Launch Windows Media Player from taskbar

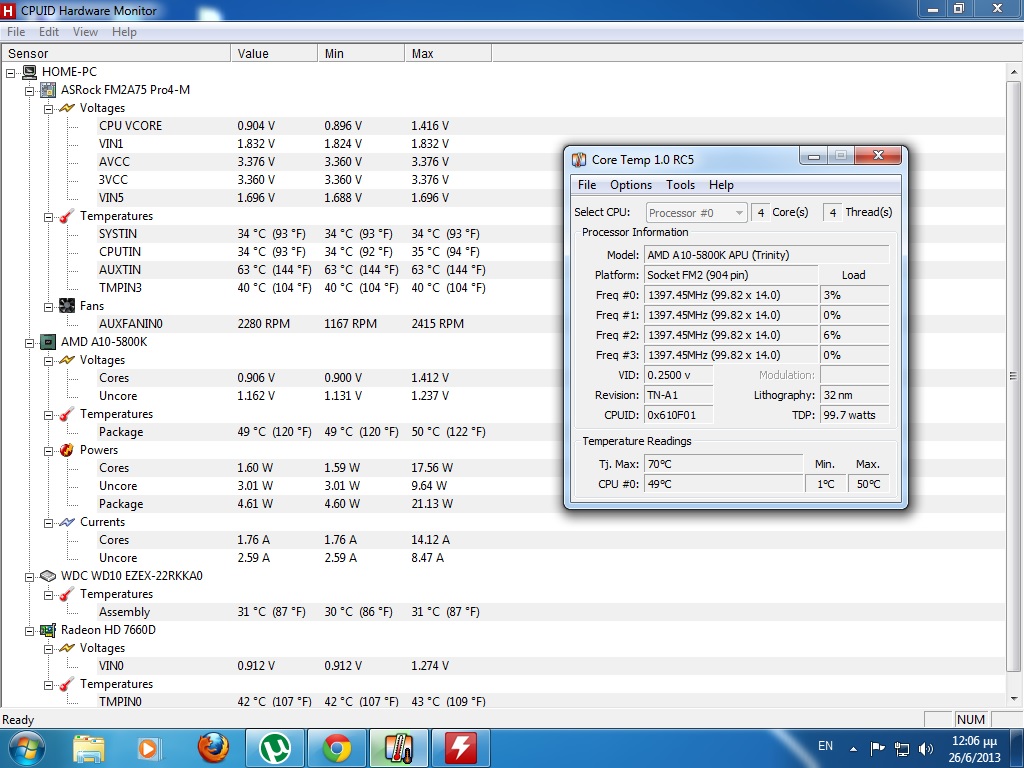[148, 749]
